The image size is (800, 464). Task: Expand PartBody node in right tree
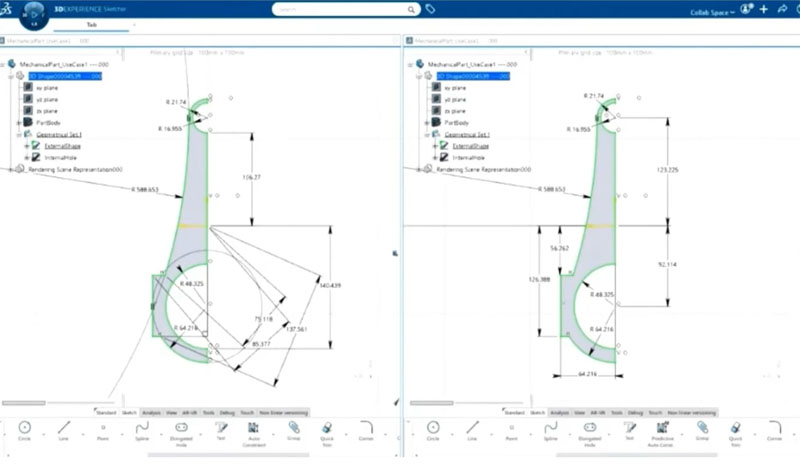coord(427,123)
